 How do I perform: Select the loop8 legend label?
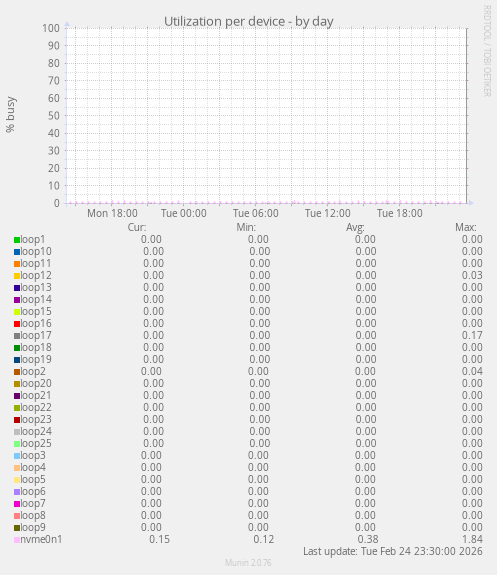(x=33, y=516)
